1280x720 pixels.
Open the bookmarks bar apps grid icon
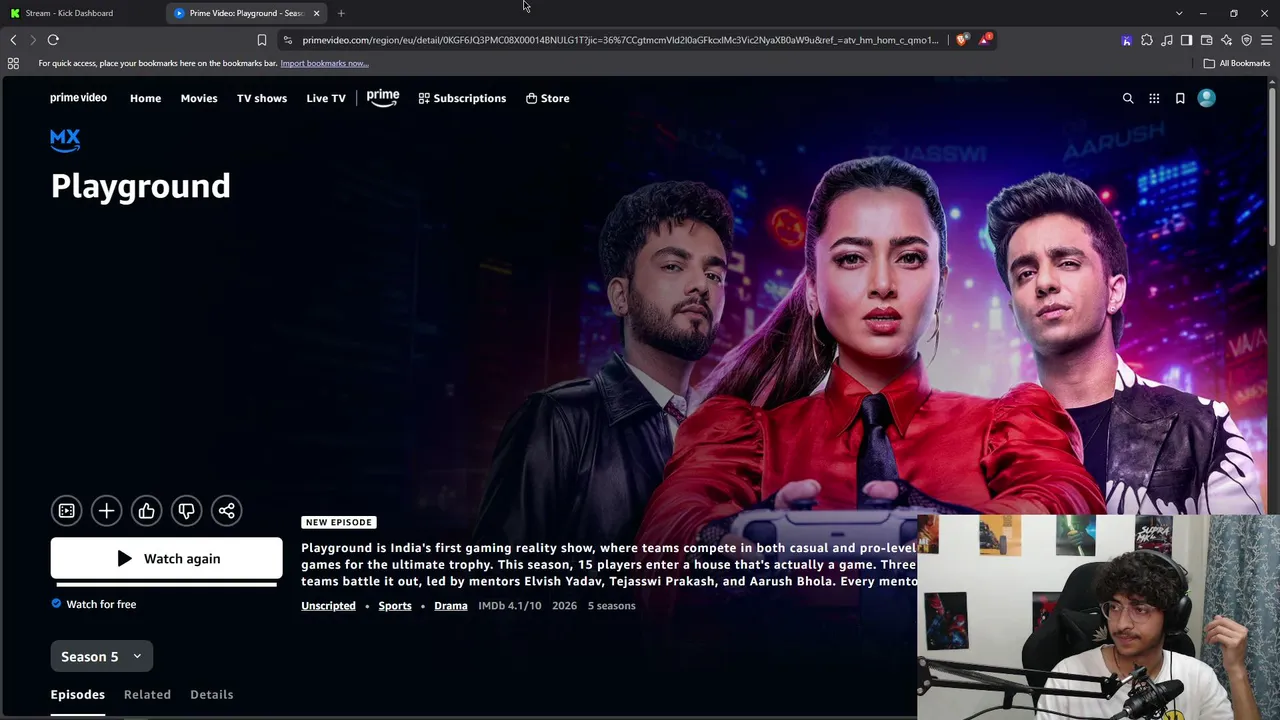pos(13,63)
